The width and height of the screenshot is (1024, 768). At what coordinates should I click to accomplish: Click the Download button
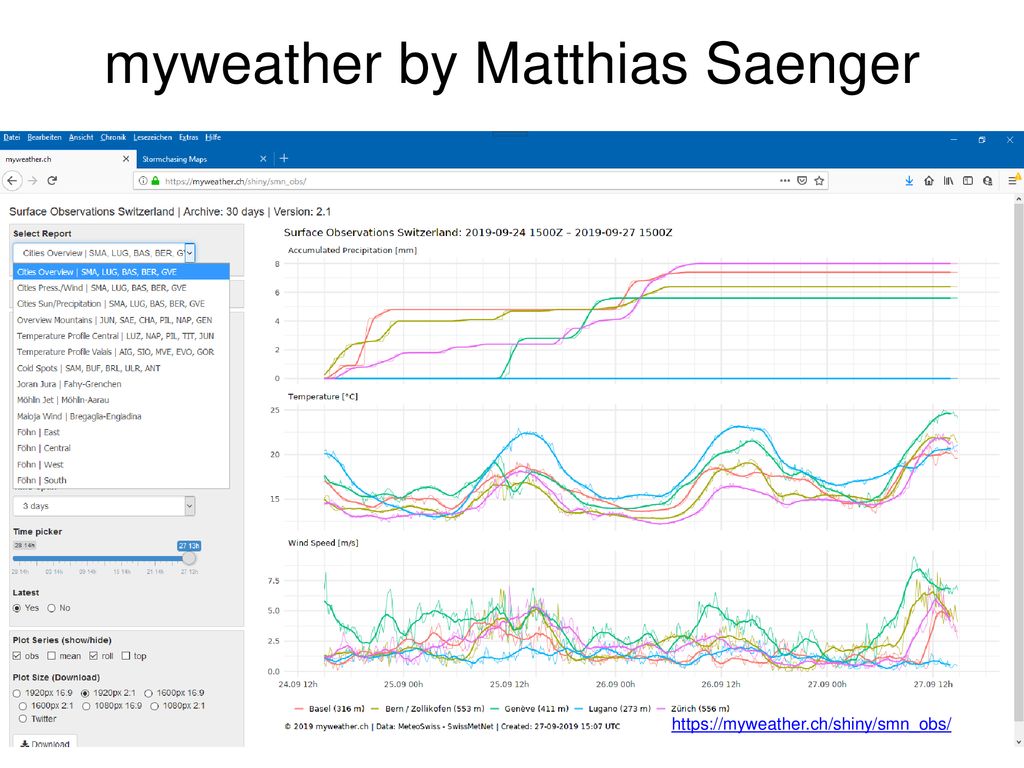[x=45, y=743]
